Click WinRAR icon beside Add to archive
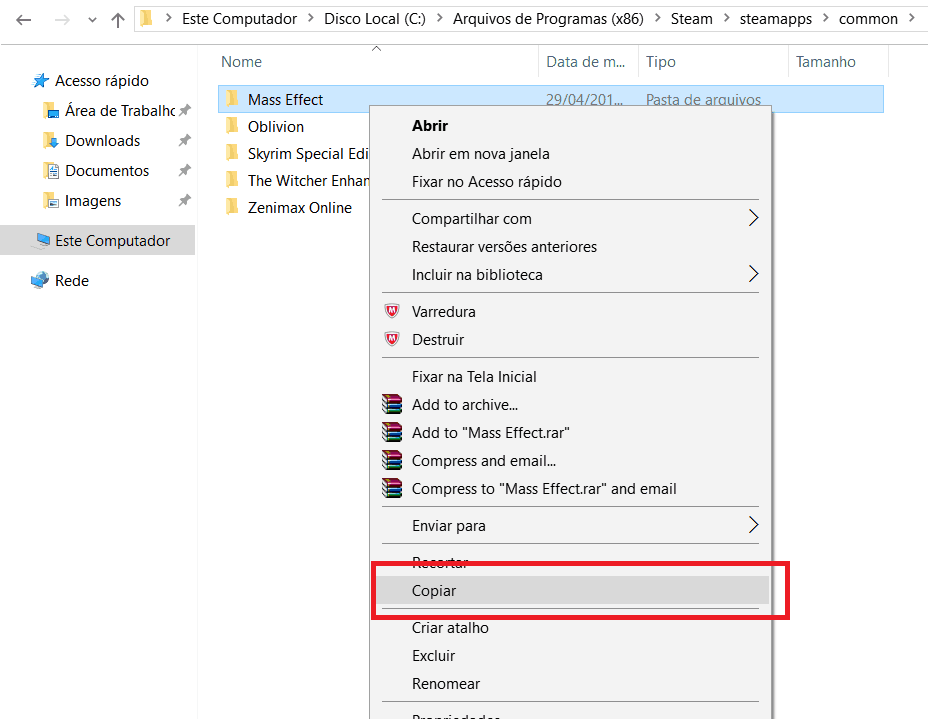 coord(392,404)
